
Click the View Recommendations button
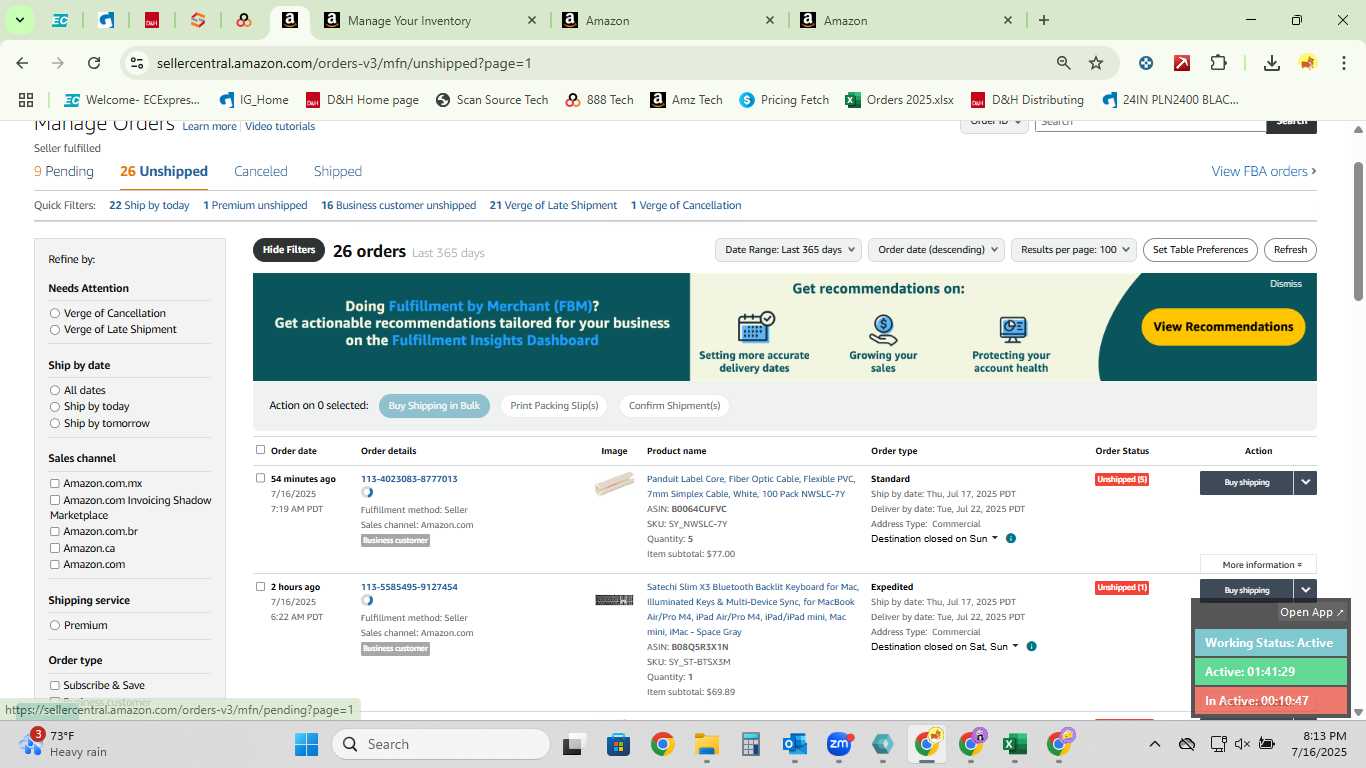coord(1223,327)
